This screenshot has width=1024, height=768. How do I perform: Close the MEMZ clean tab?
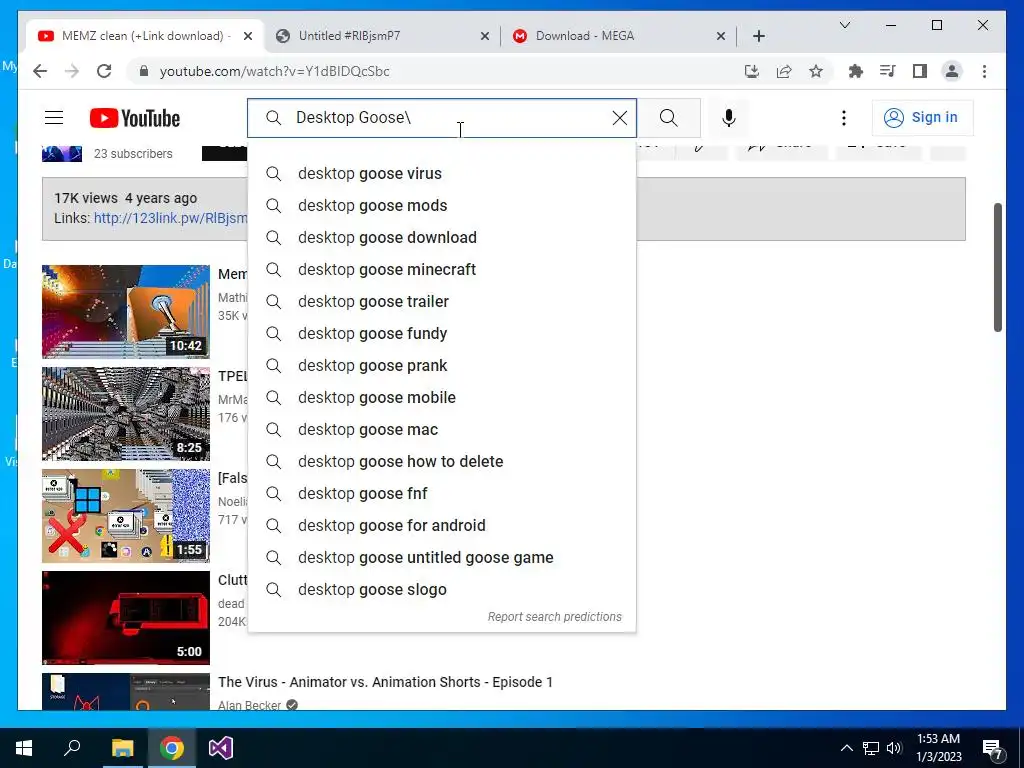click(248, 36)
